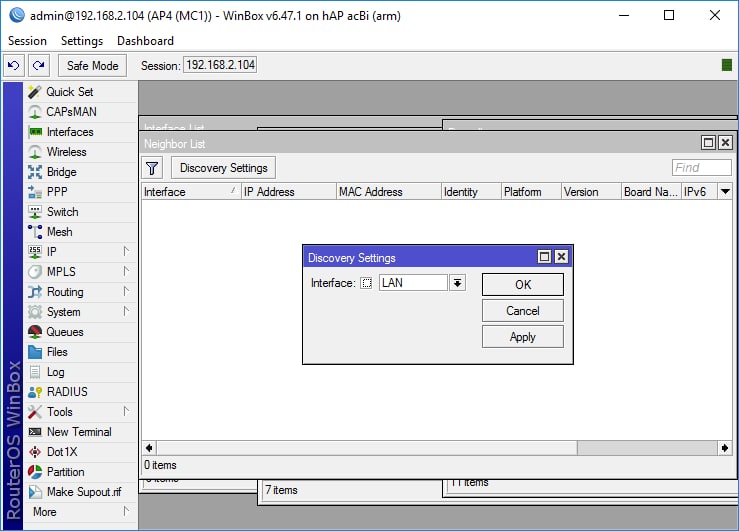Click the Neighbor List horizontal scrollbar thumb

pyautogui.click(x=367, y=448)
